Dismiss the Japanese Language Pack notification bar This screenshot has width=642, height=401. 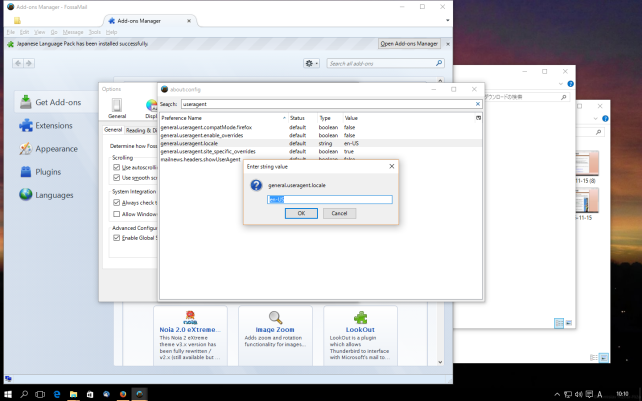pos(448,44)
